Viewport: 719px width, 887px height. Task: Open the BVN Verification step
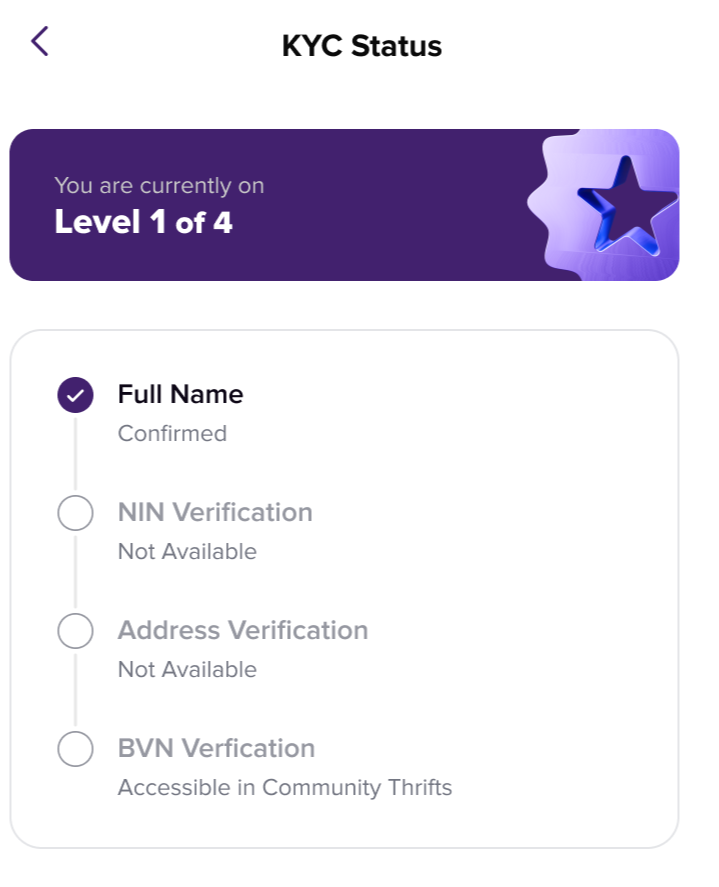[216, 749]
